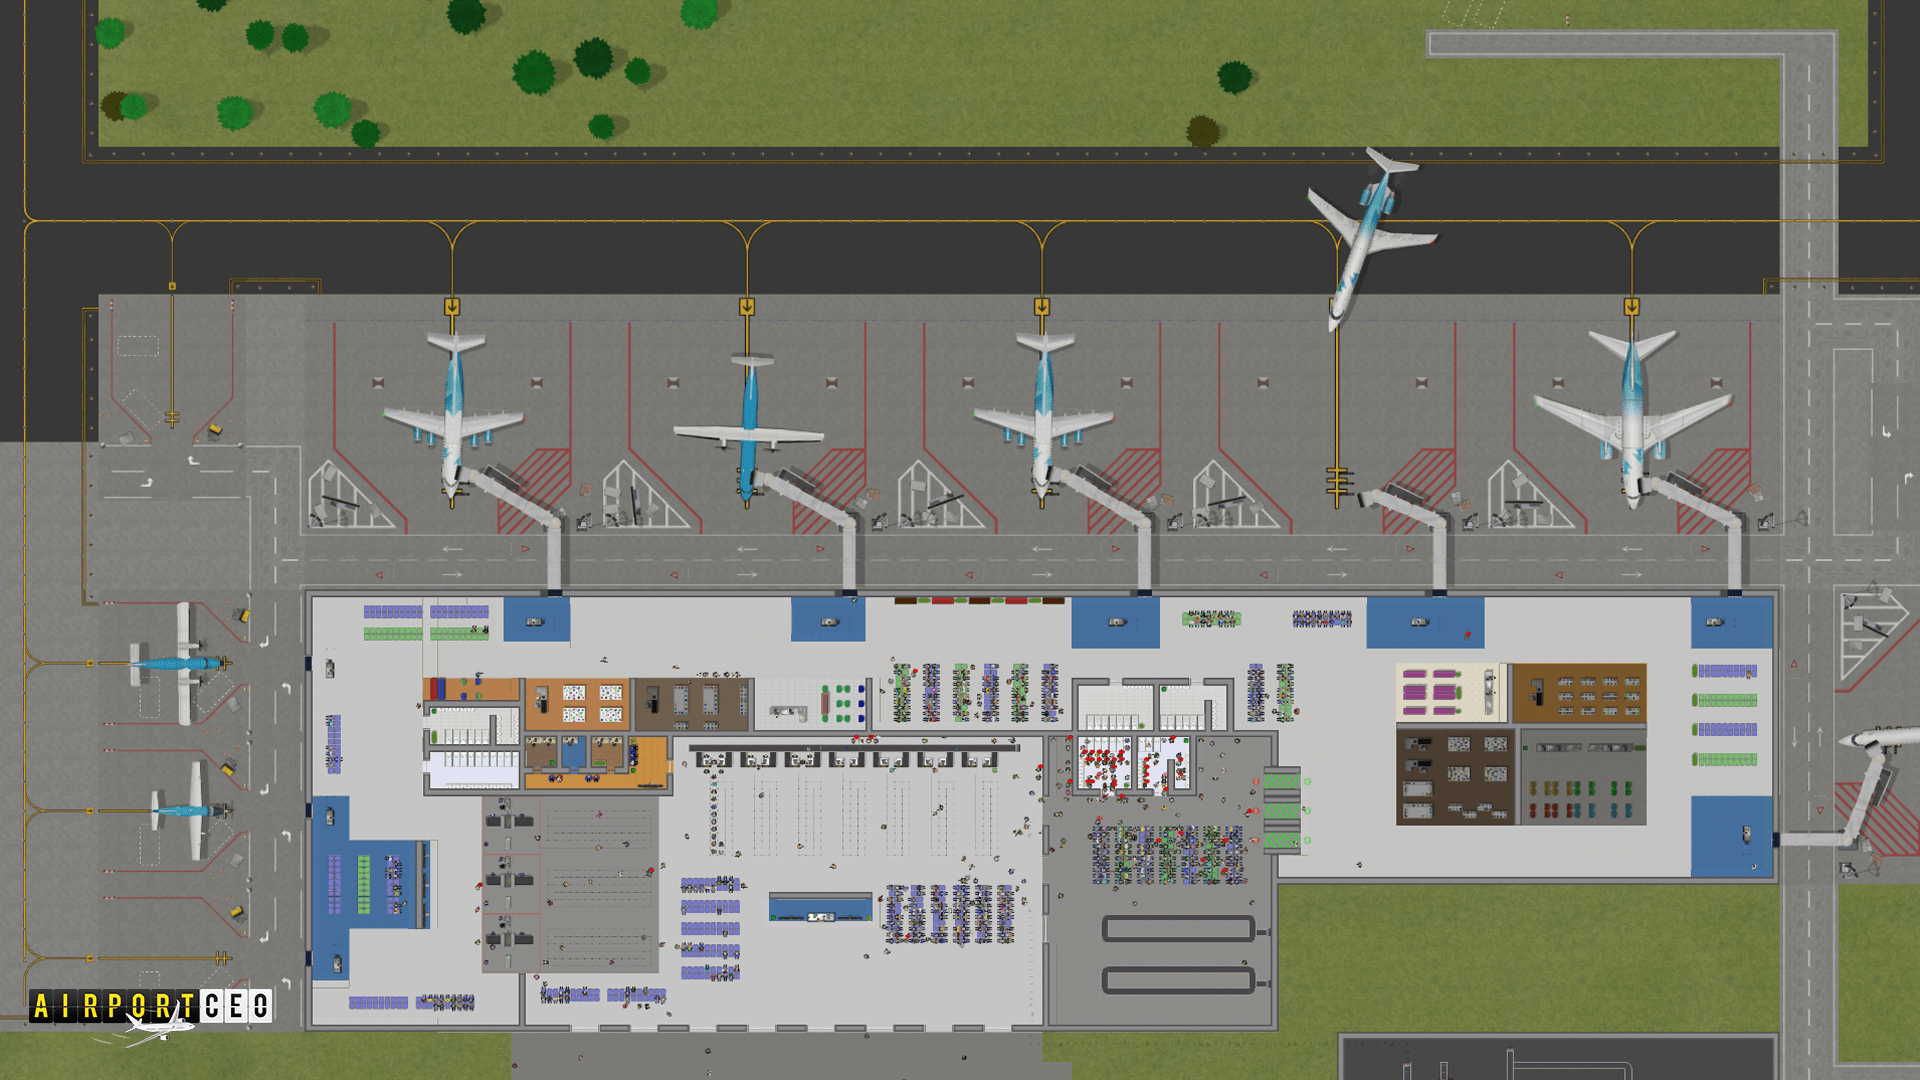
Task: Select the empty jet bridge at the vacant middle stand
Action: coord(1400,505)
